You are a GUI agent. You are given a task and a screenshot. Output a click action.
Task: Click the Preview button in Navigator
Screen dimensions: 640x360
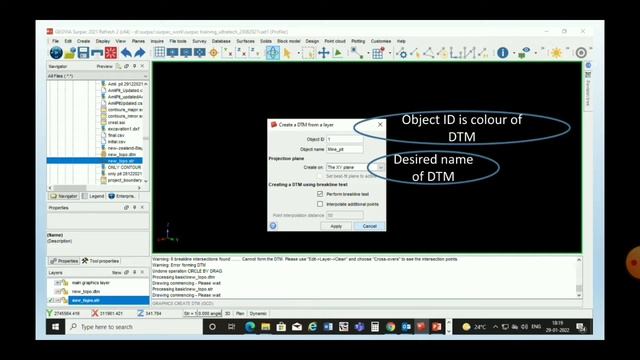click(104, 66)
